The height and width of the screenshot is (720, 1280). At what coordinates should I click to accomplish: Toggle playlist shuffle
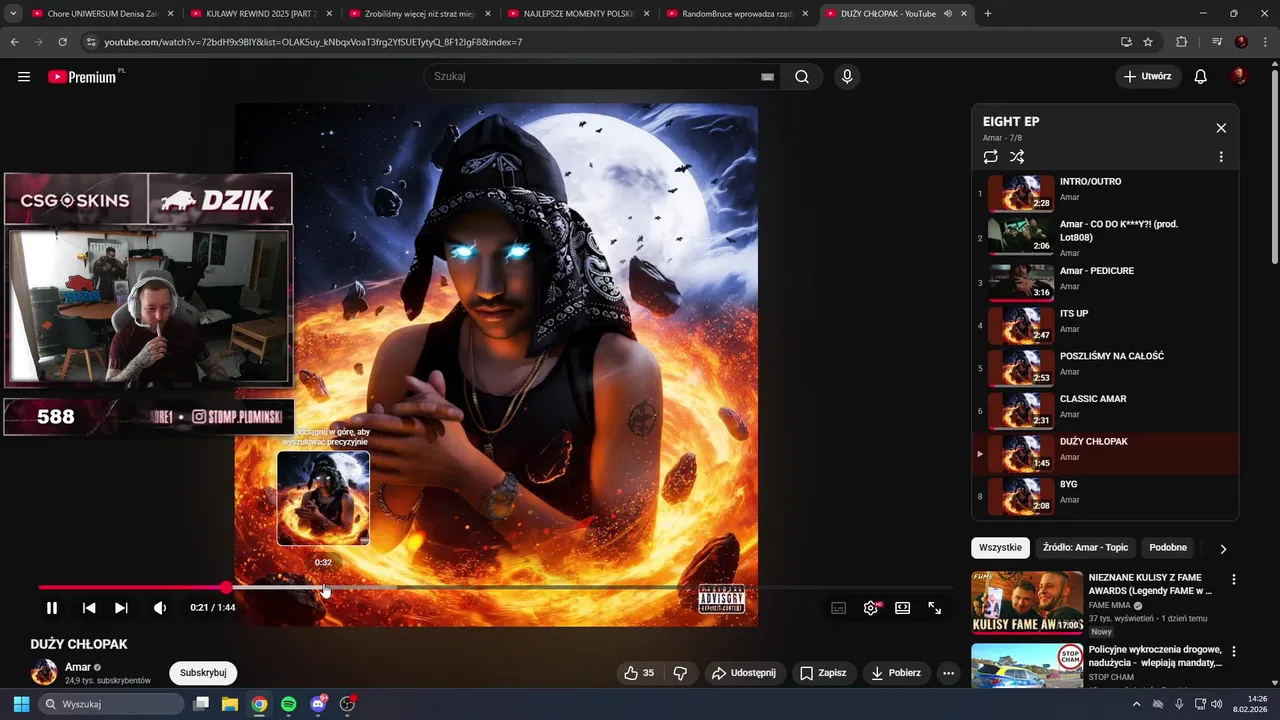pos(1017,157)
